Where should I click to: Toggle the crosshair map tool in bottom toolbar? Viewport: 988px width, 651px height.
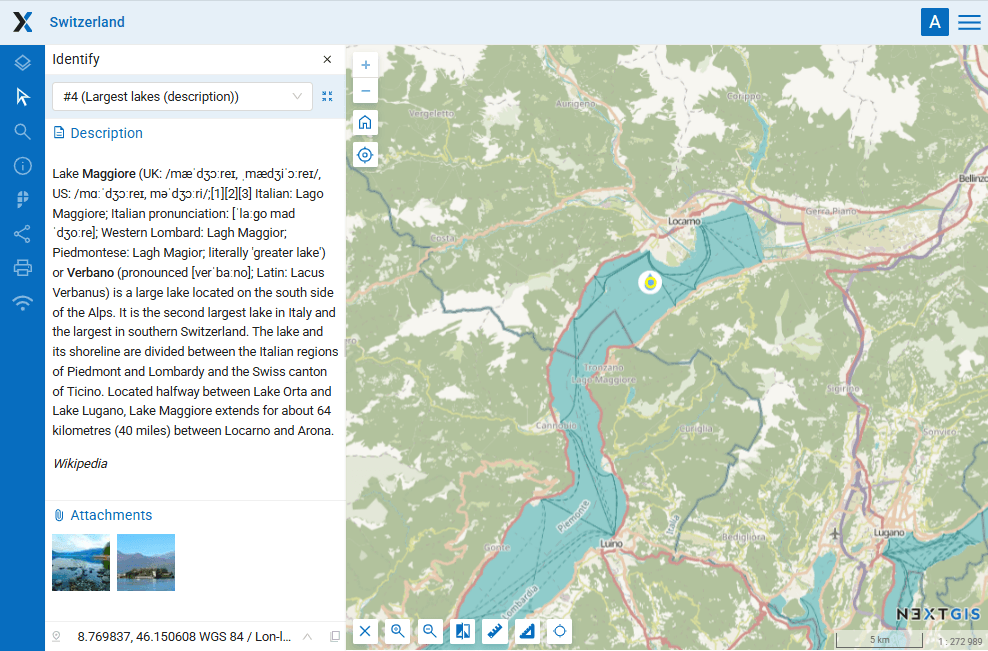click(560, 631)
